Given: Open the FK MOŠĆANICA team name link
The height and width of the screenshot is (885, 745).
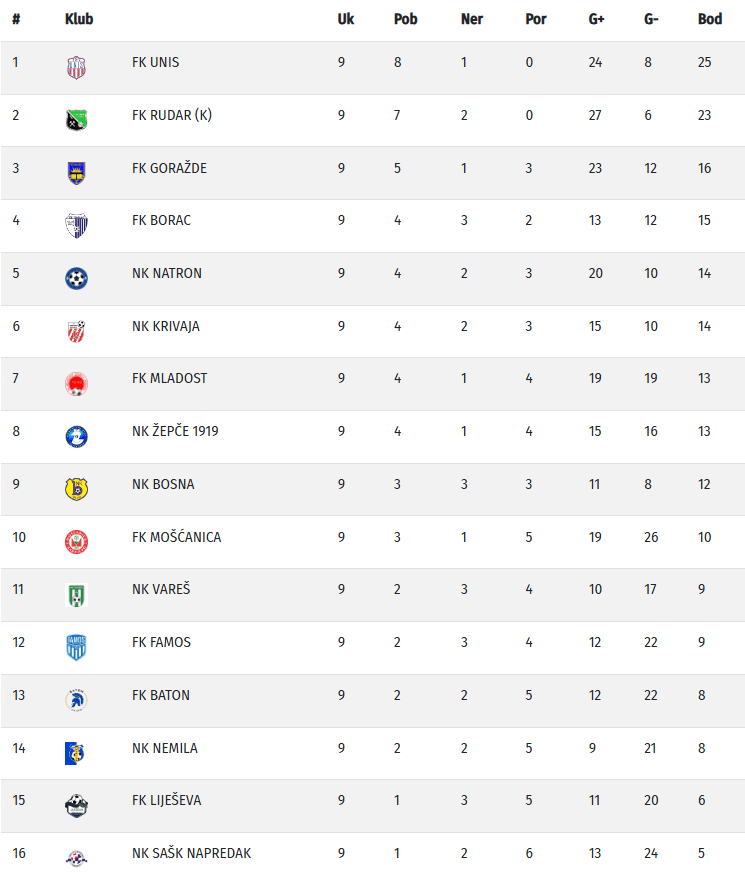Looking at the screenshot, I should click(x=176, y=537).
